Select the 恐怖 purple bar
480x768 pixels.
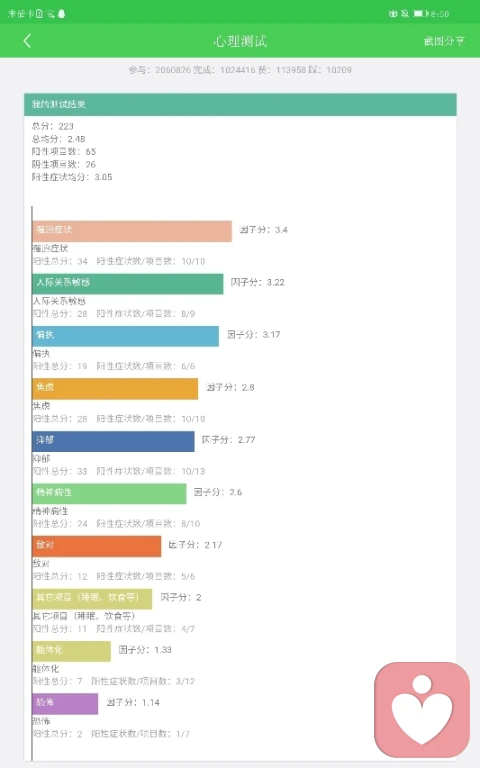[x=65, y=703]
